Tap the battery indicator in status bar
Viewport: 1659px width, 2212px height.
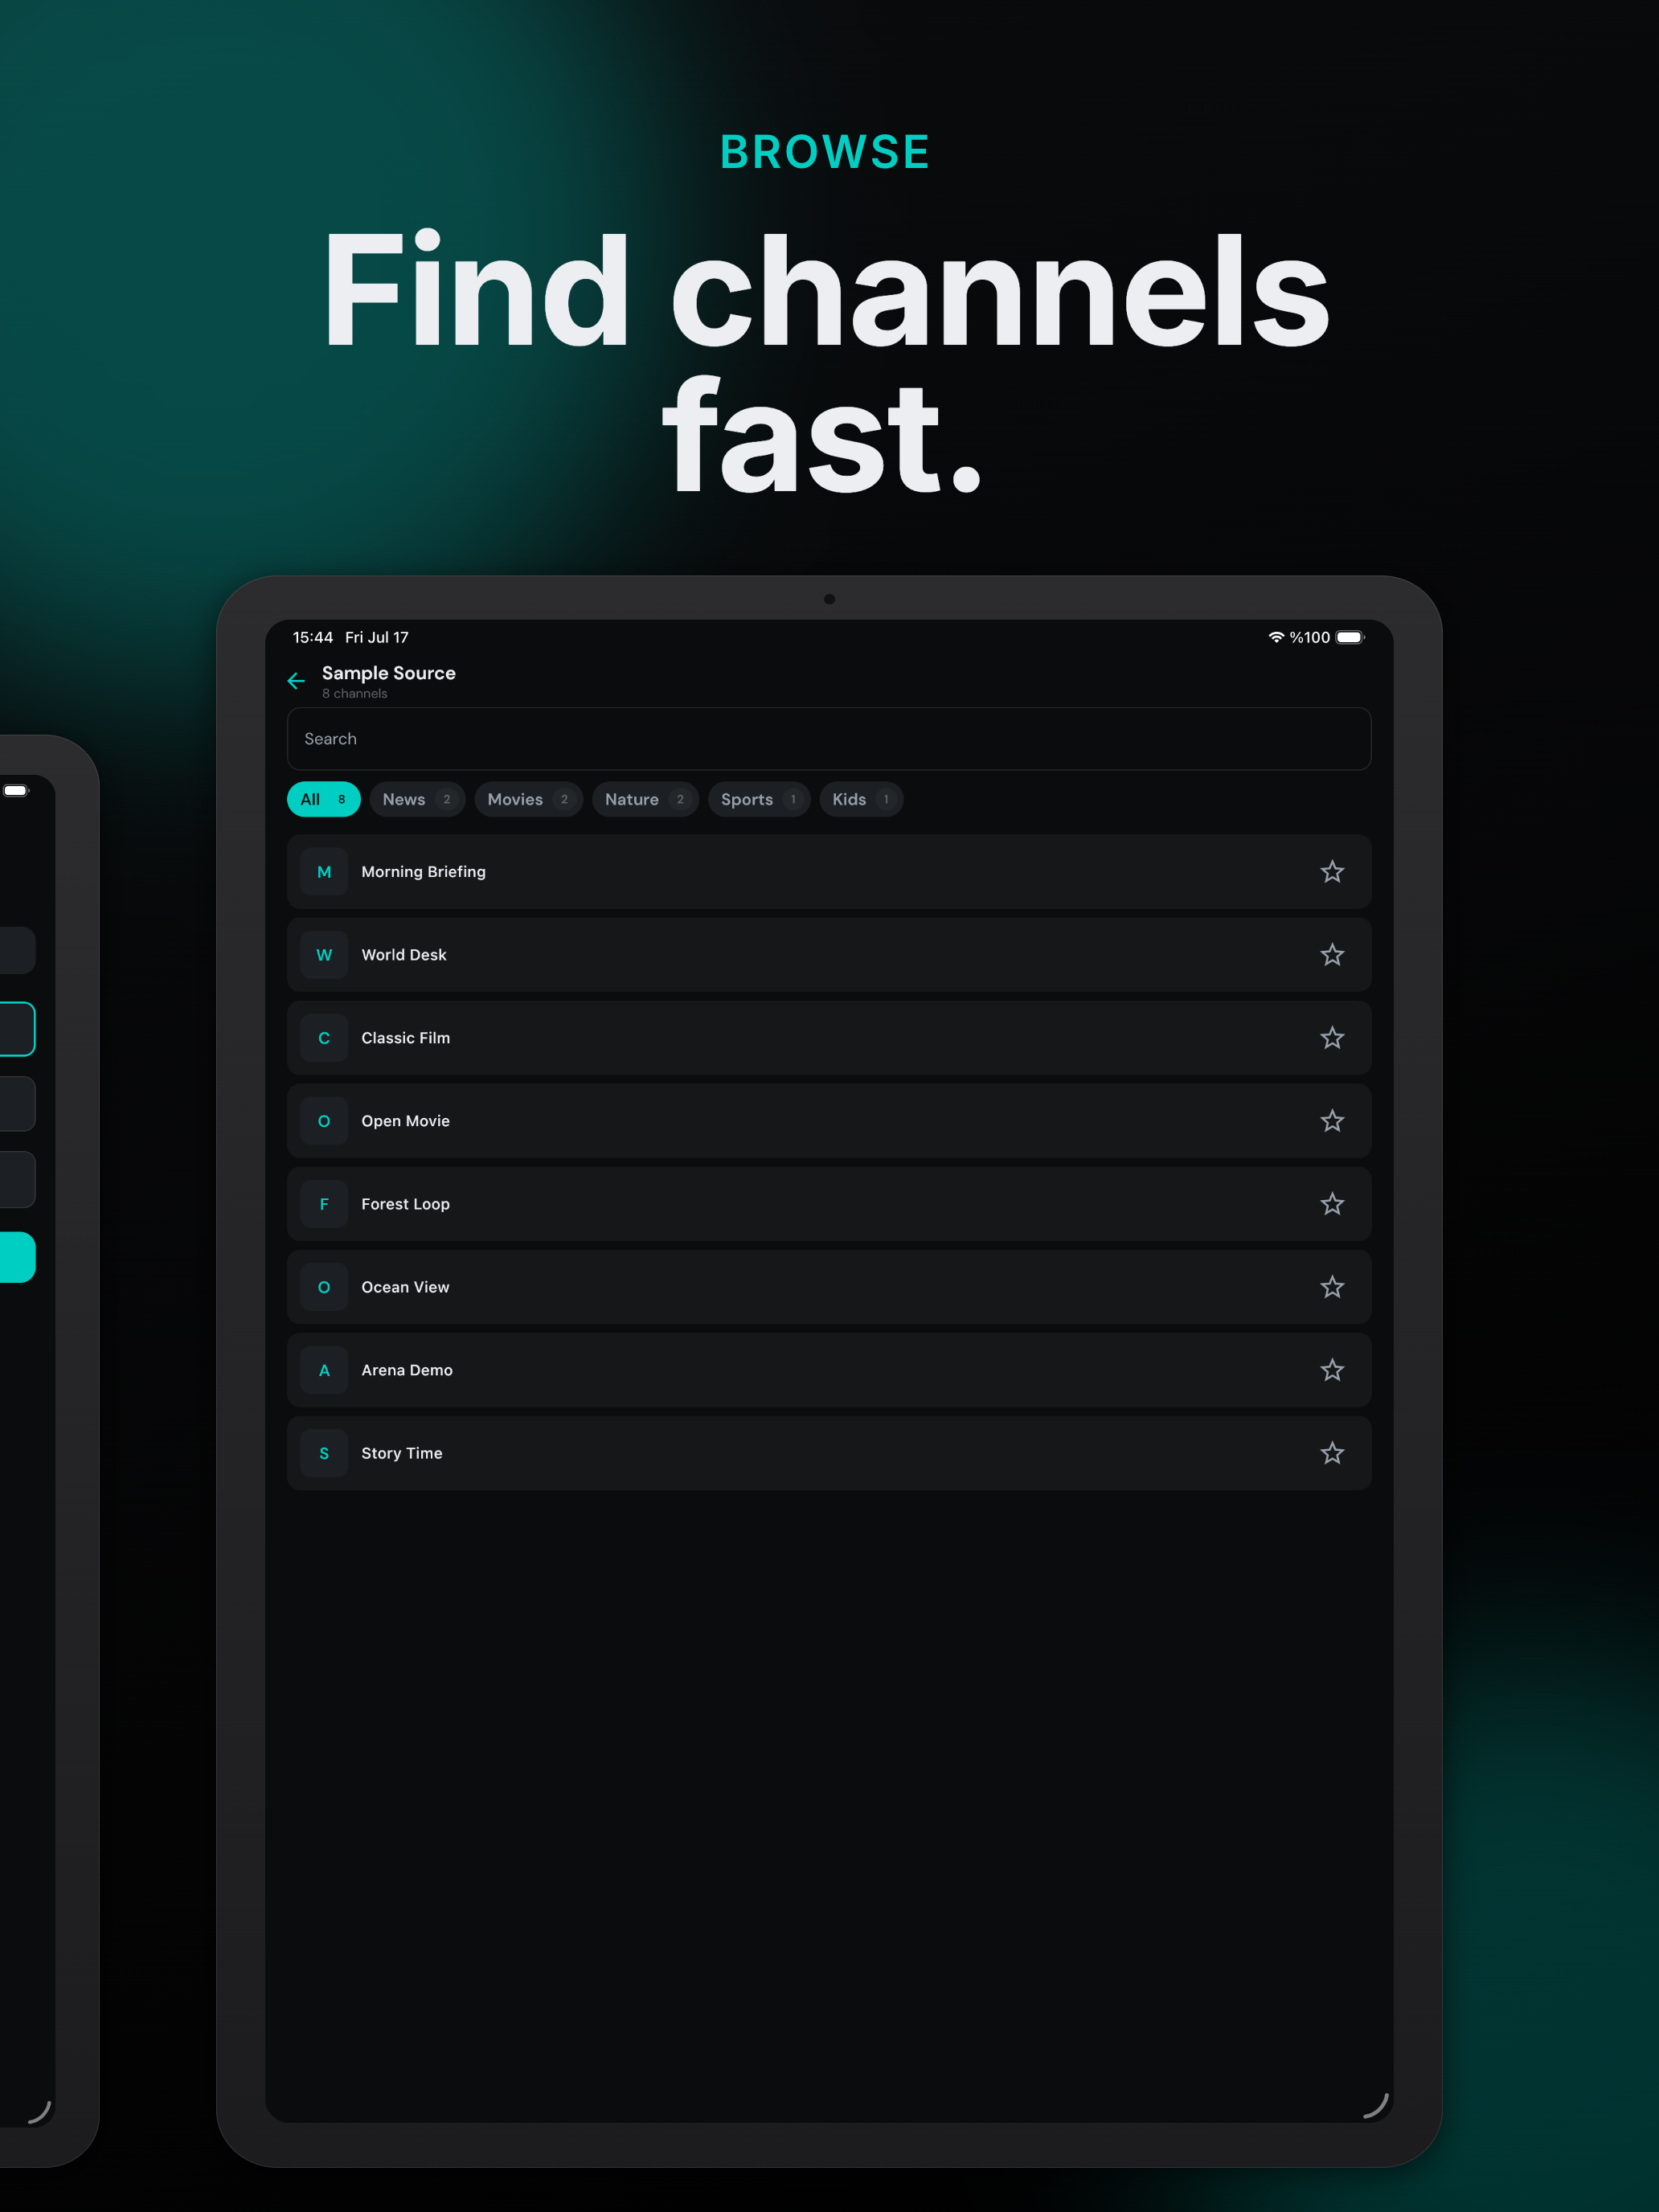pos(1350,637)
